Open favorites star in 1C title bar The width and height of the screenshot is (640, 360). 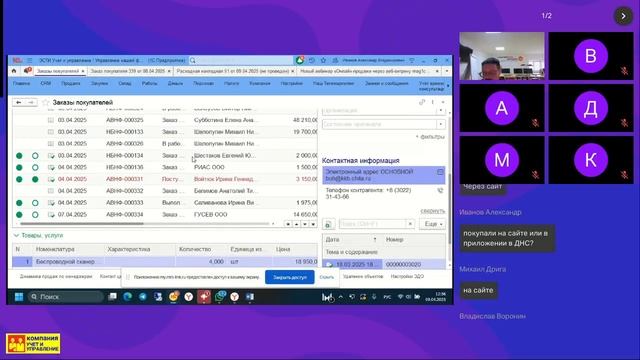tap(323, 60)
